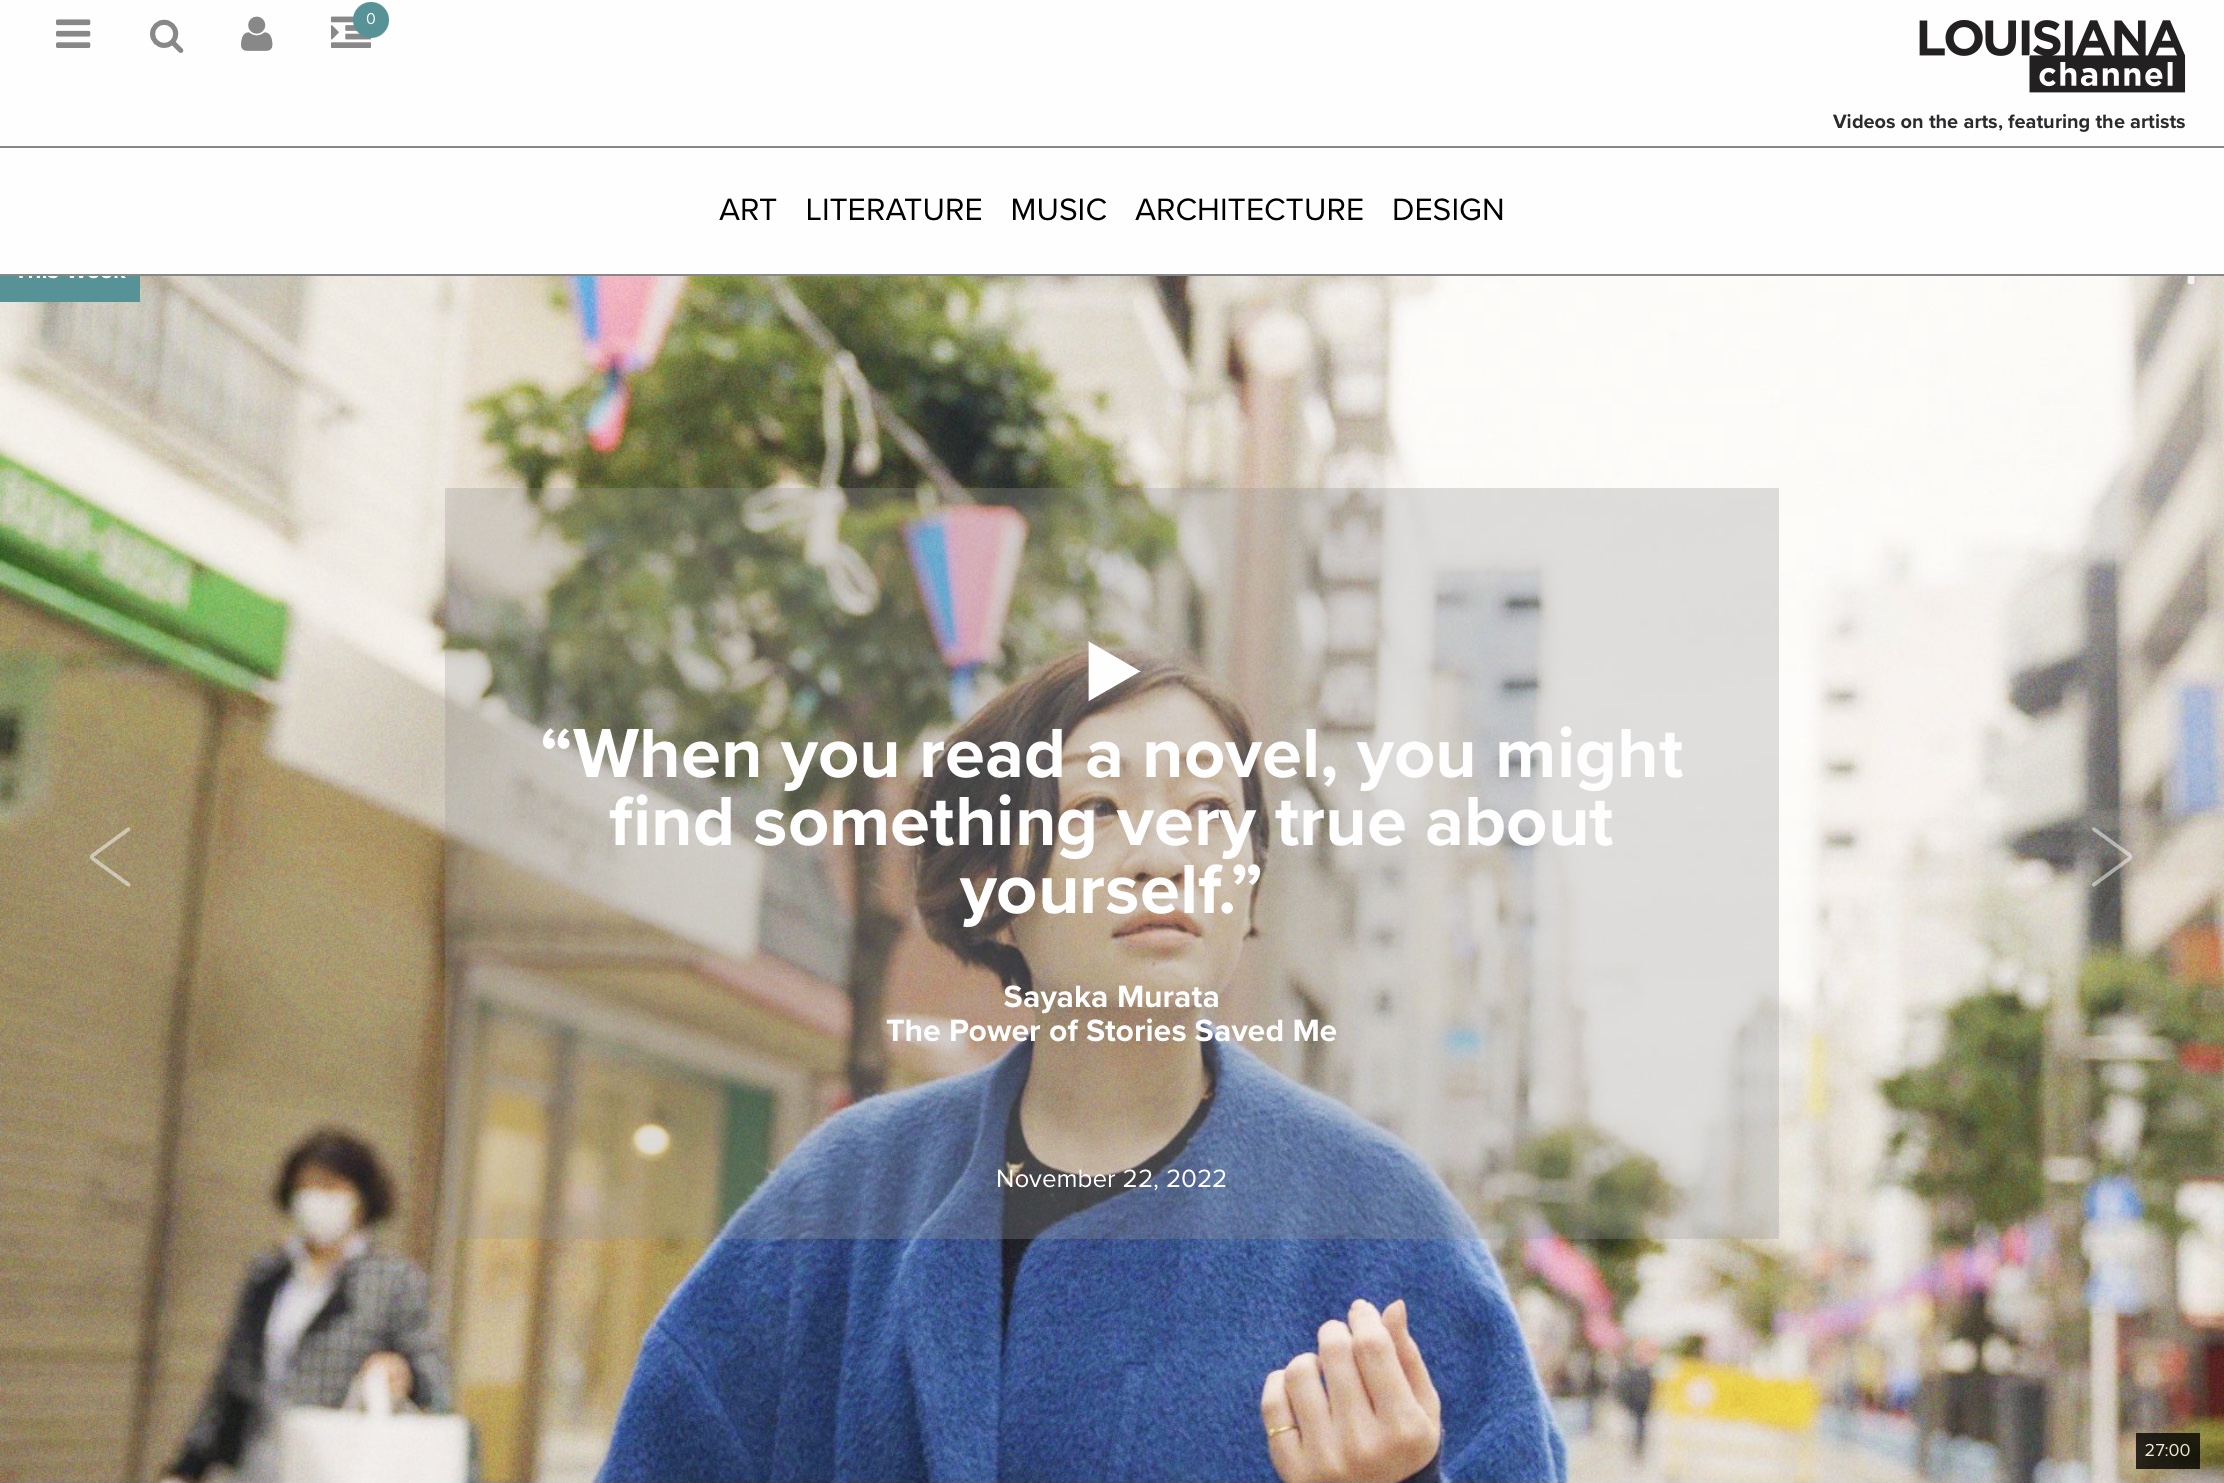Click the novel quote headline
This screenshot has width=2224, height=1483.
(x=1112, y=822)
